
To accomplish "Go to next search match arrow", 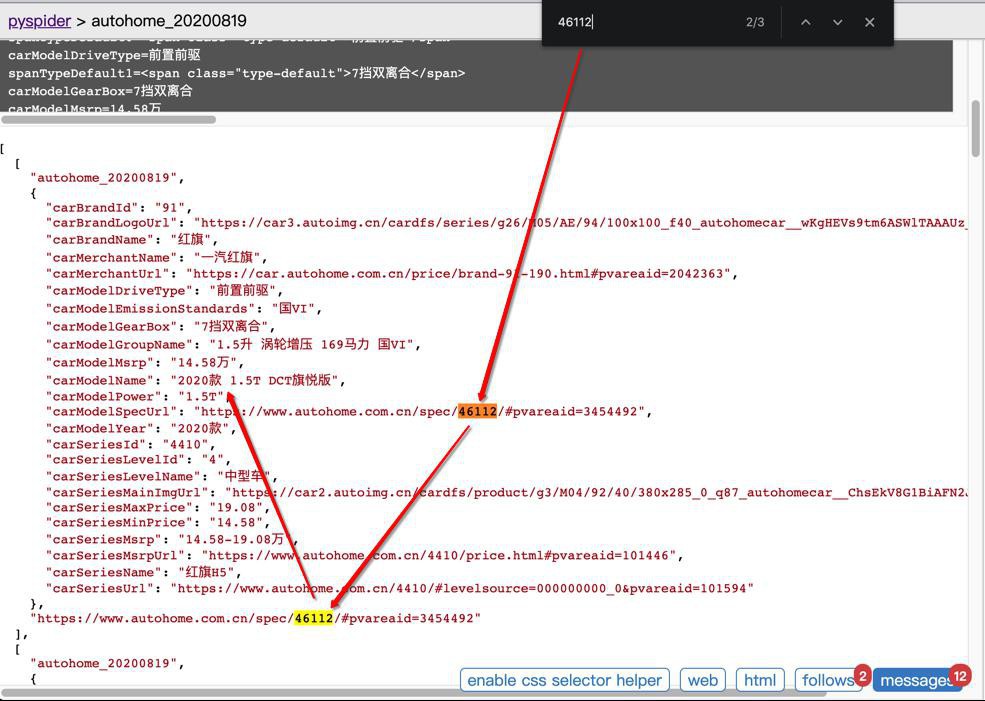I will click(837, 22).
